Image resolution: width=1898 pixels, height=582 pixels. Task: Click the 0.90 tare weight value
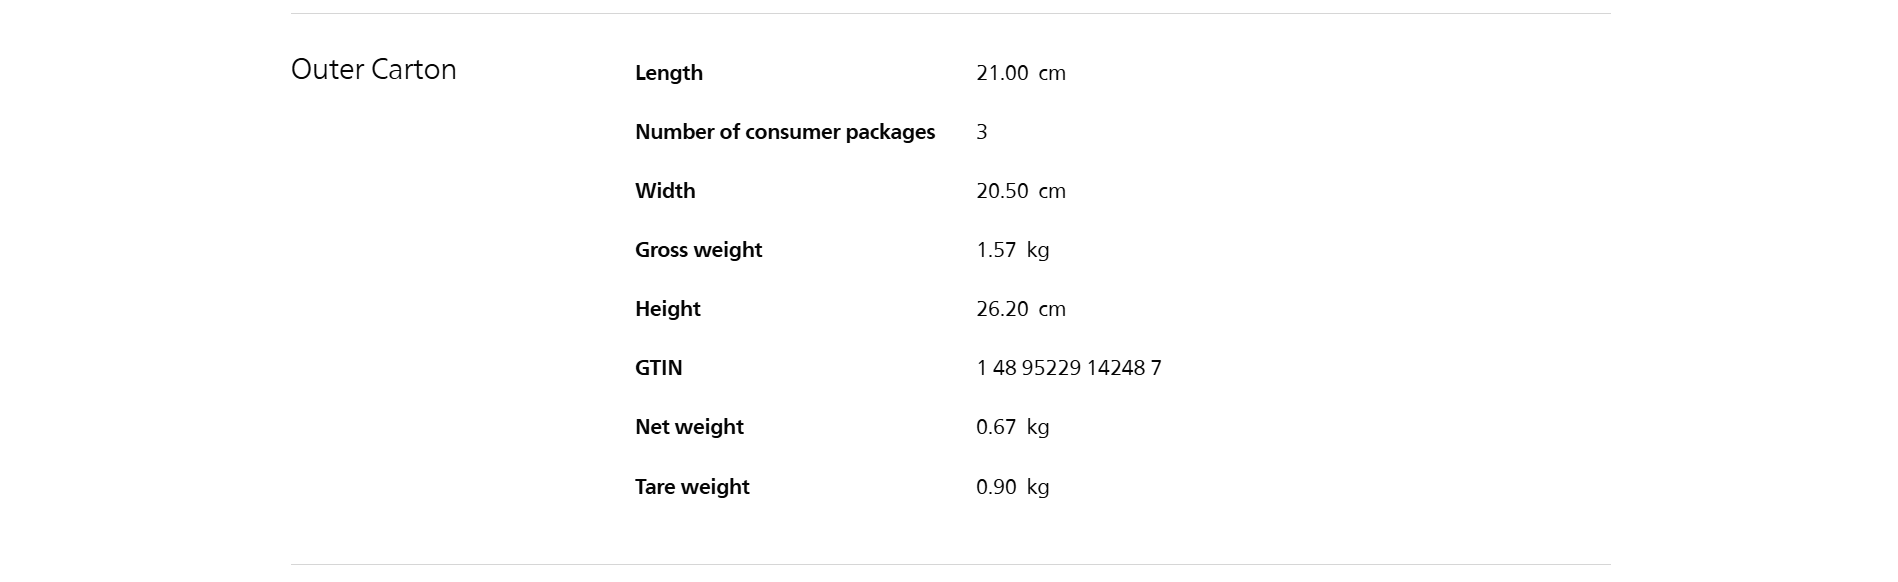995,487
